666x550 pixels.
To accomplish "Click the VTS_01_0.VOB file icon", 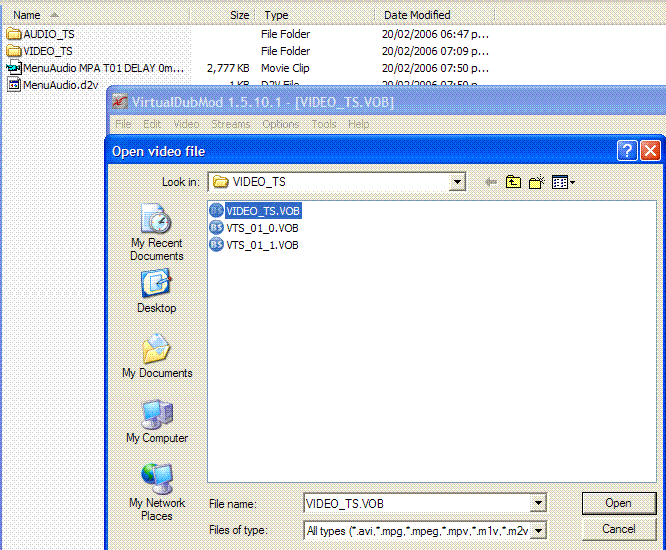I will pyautogui.click(x=217, y=228).
